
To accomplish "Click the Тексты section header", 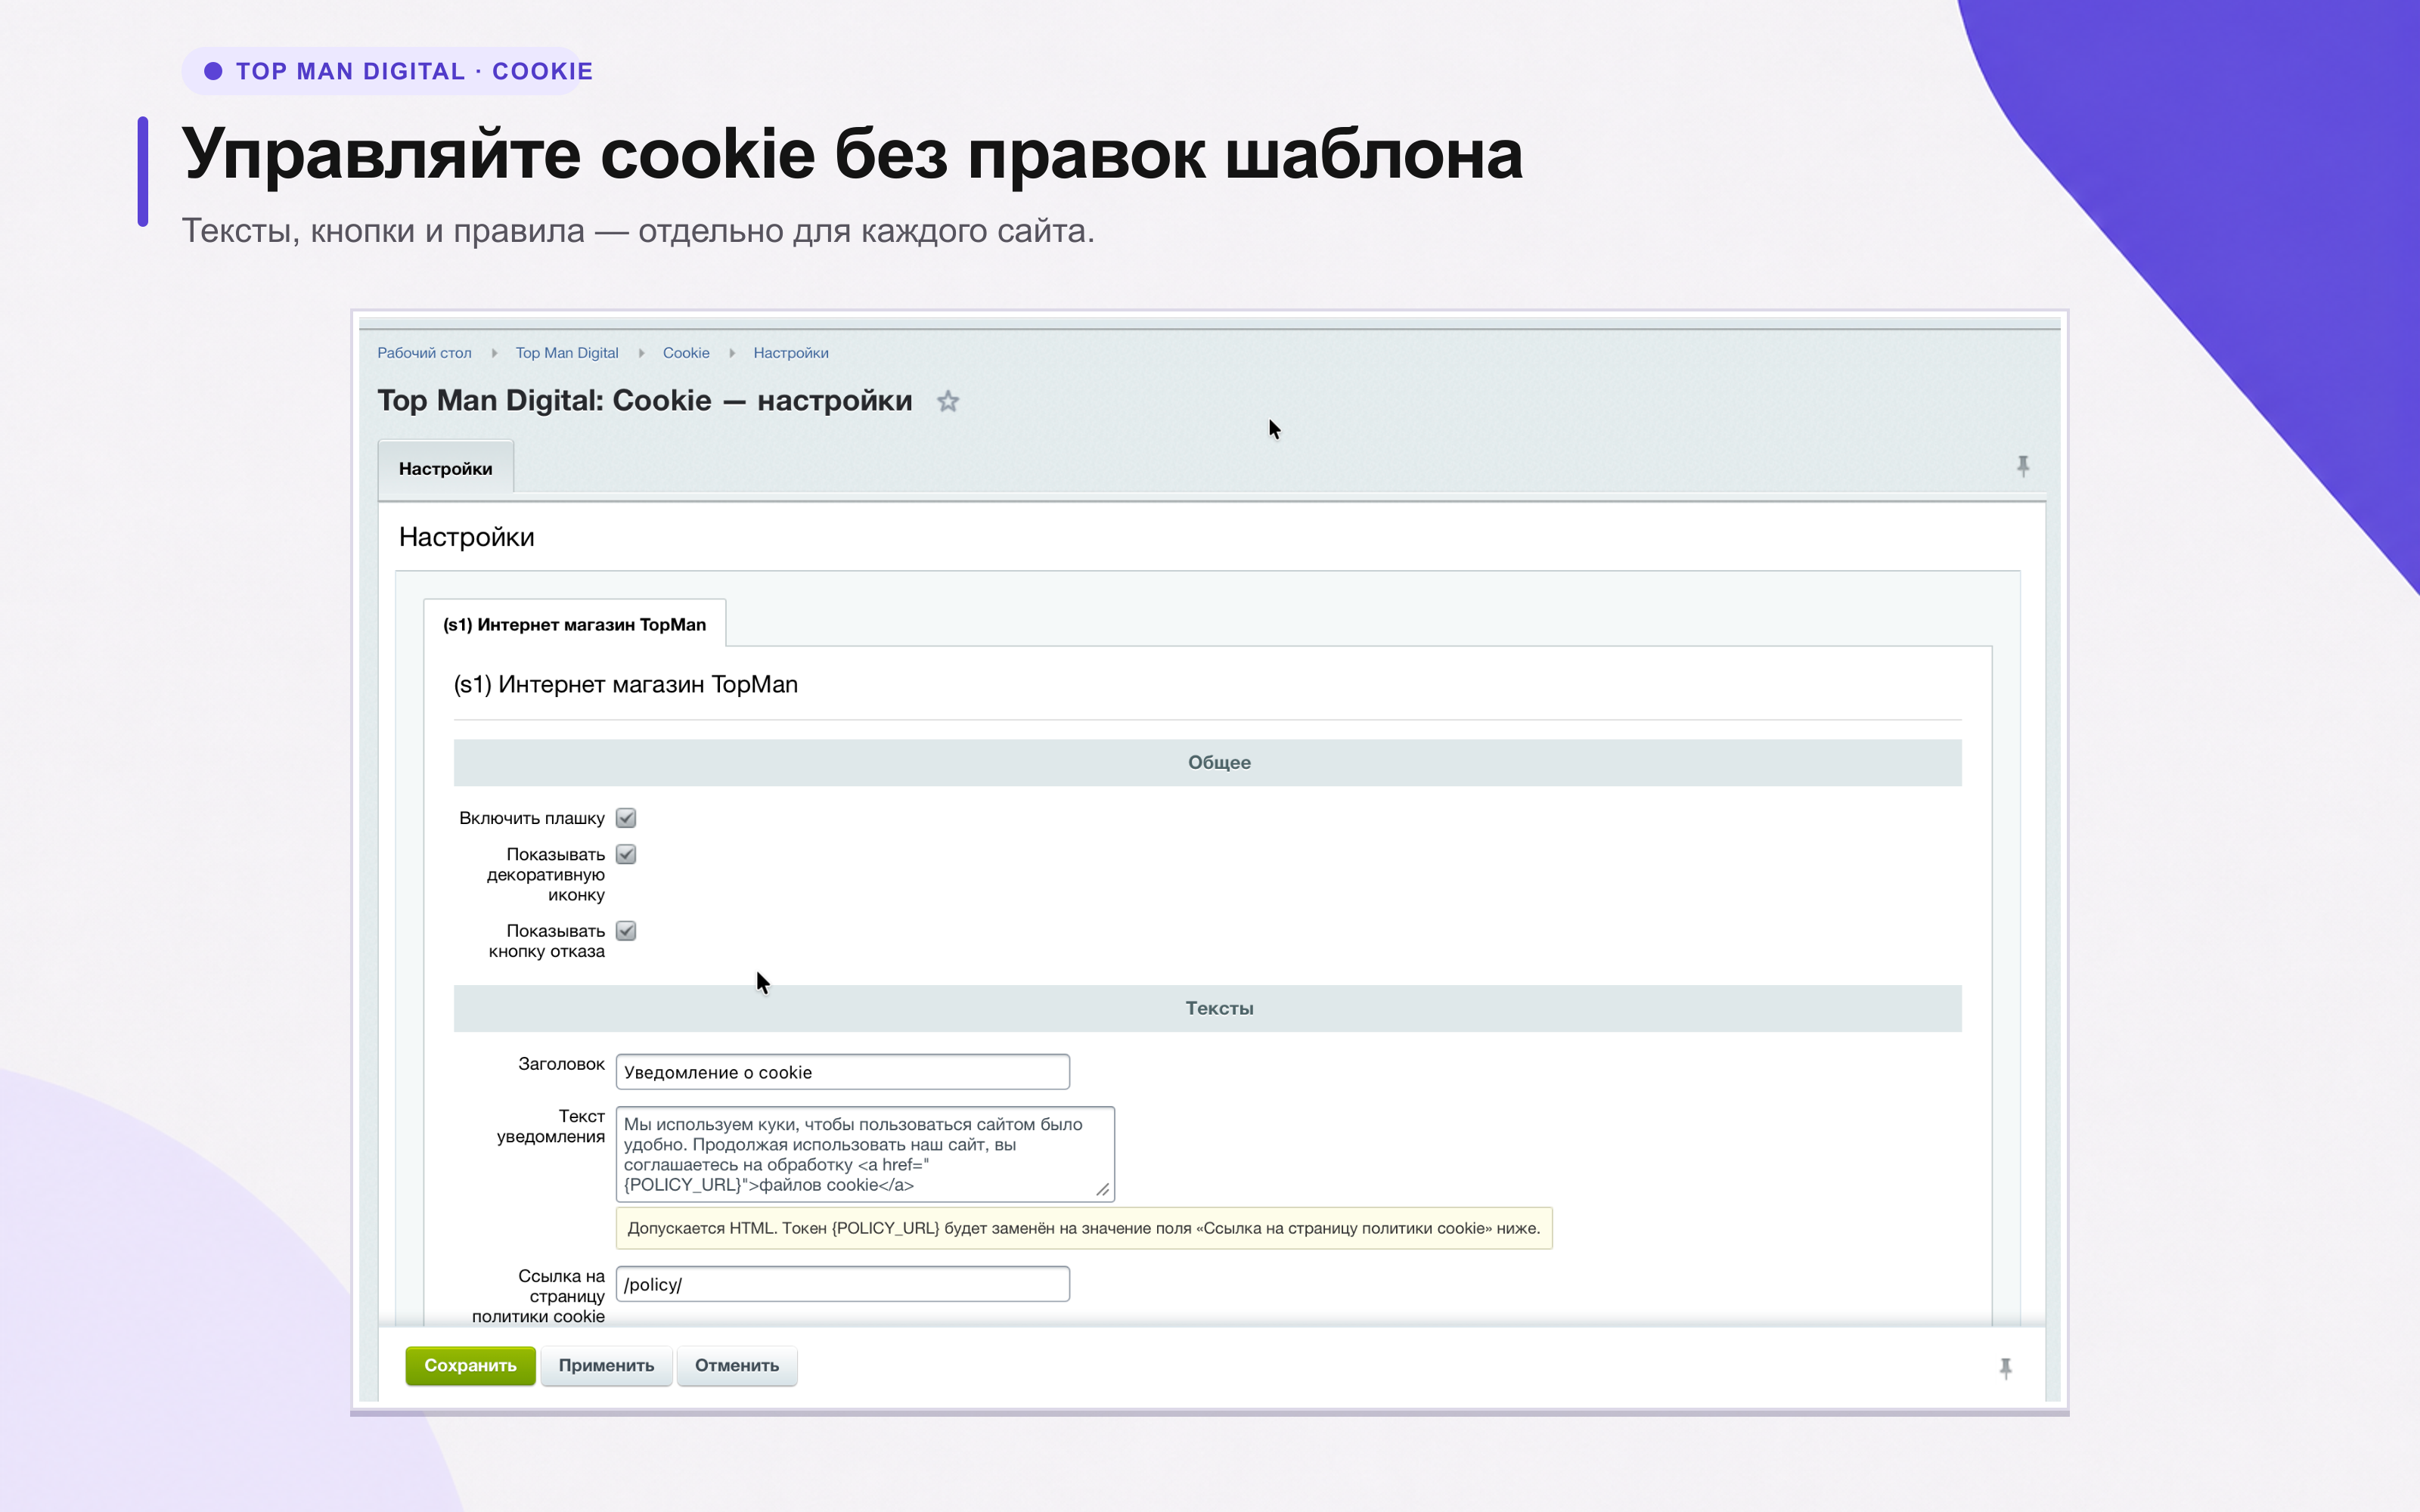I will click(1207, 1008).
